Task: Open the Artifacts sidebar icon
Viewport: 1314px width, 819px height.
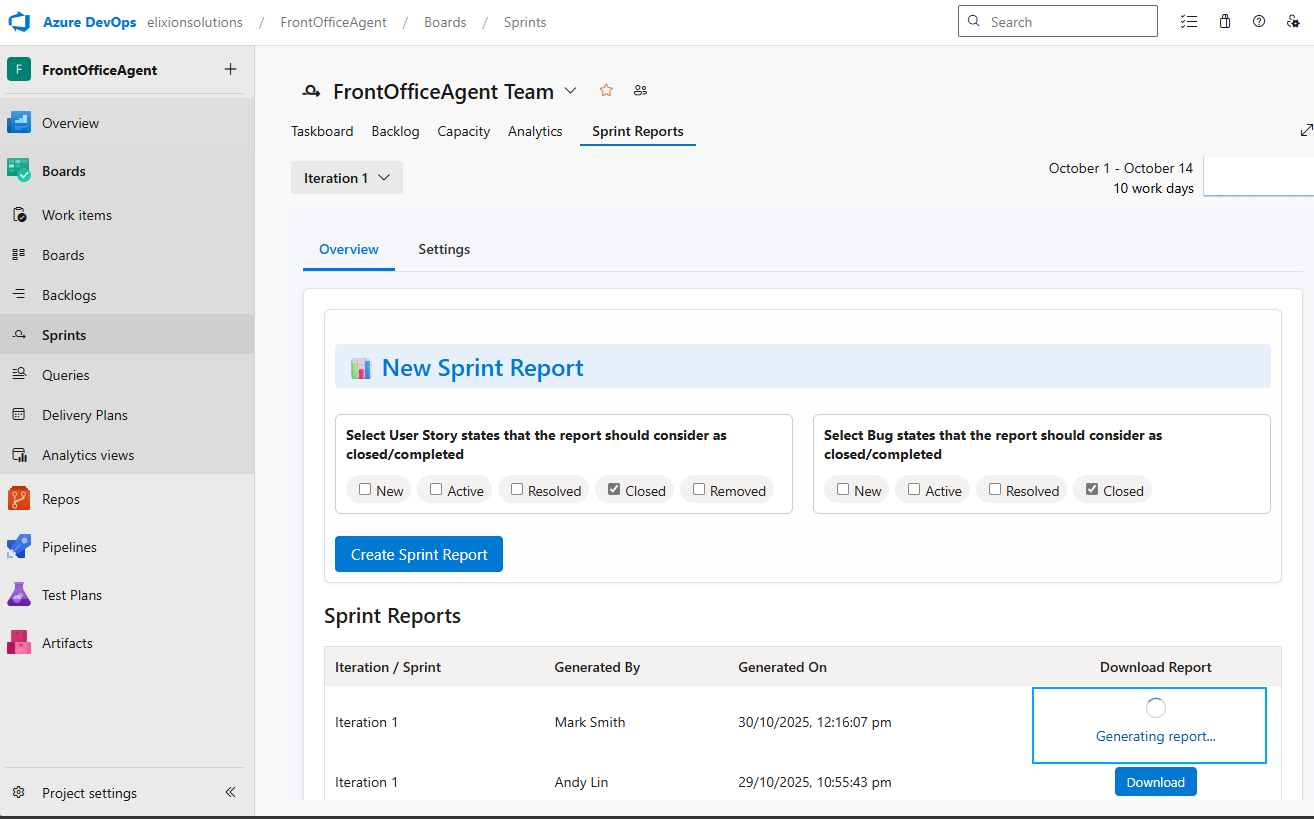Action: pos(19,643)
